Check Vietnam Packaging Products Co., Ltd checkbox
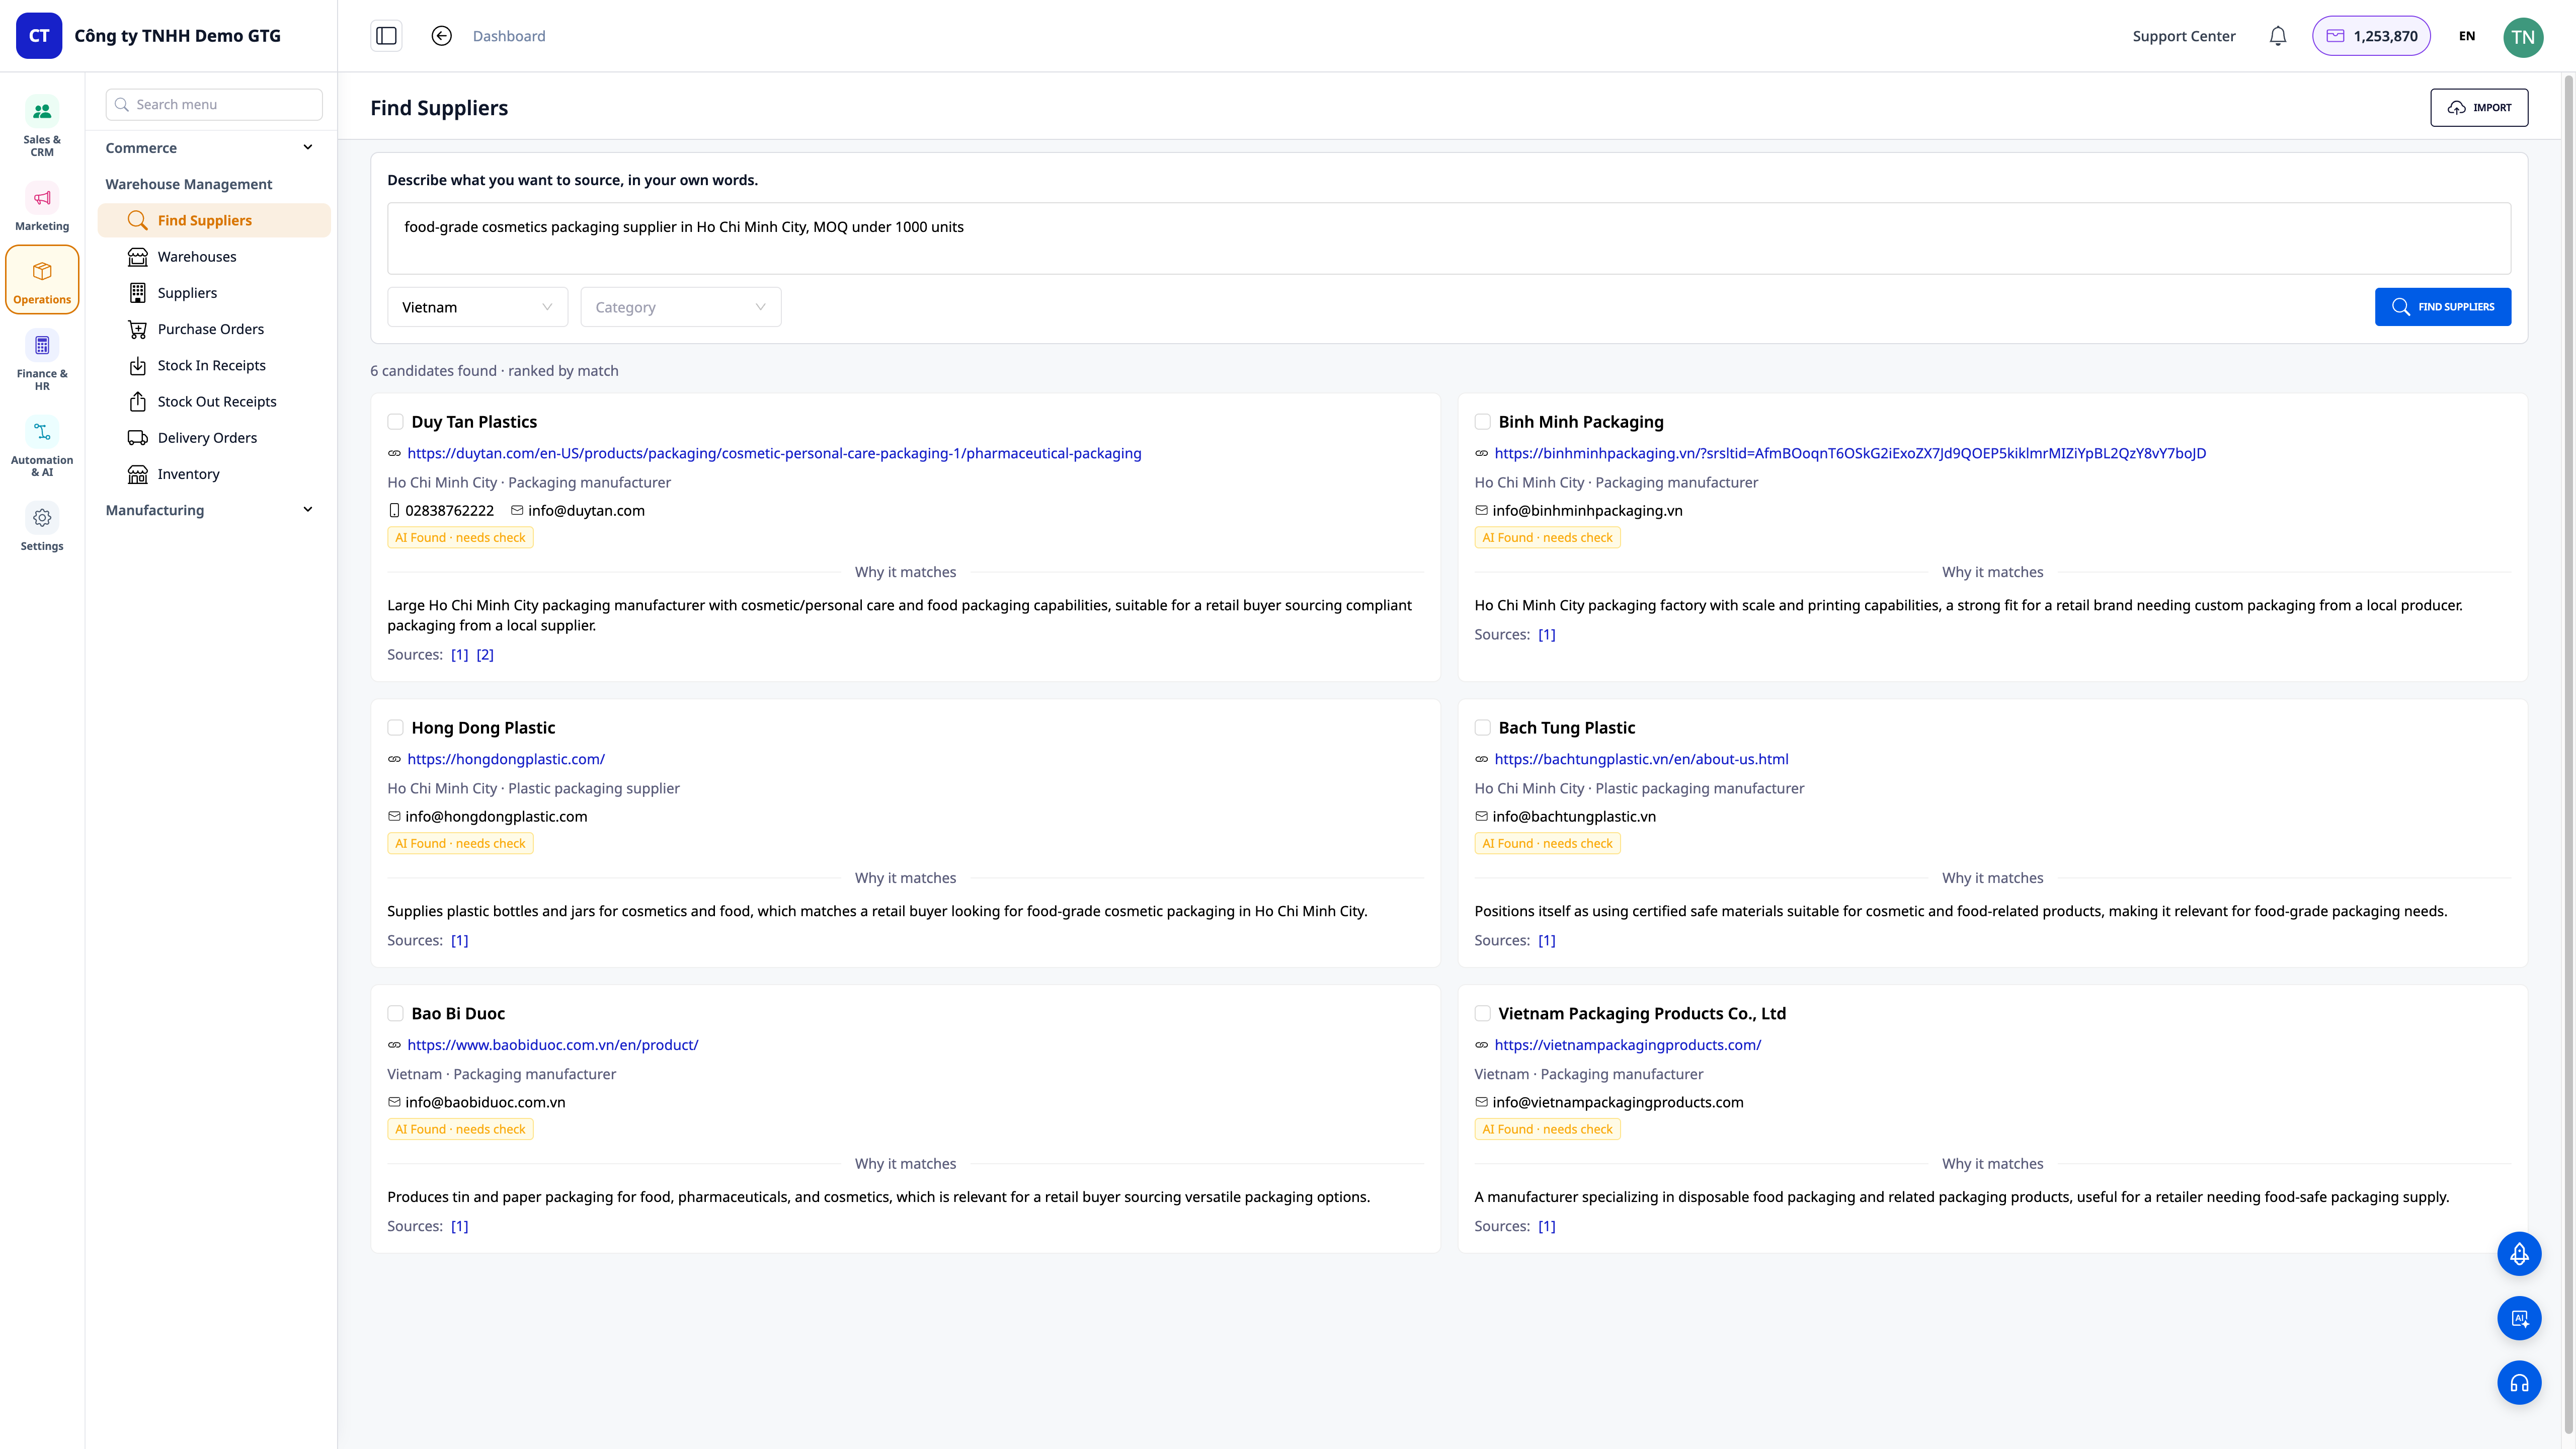 (x=1482, y=1013)
